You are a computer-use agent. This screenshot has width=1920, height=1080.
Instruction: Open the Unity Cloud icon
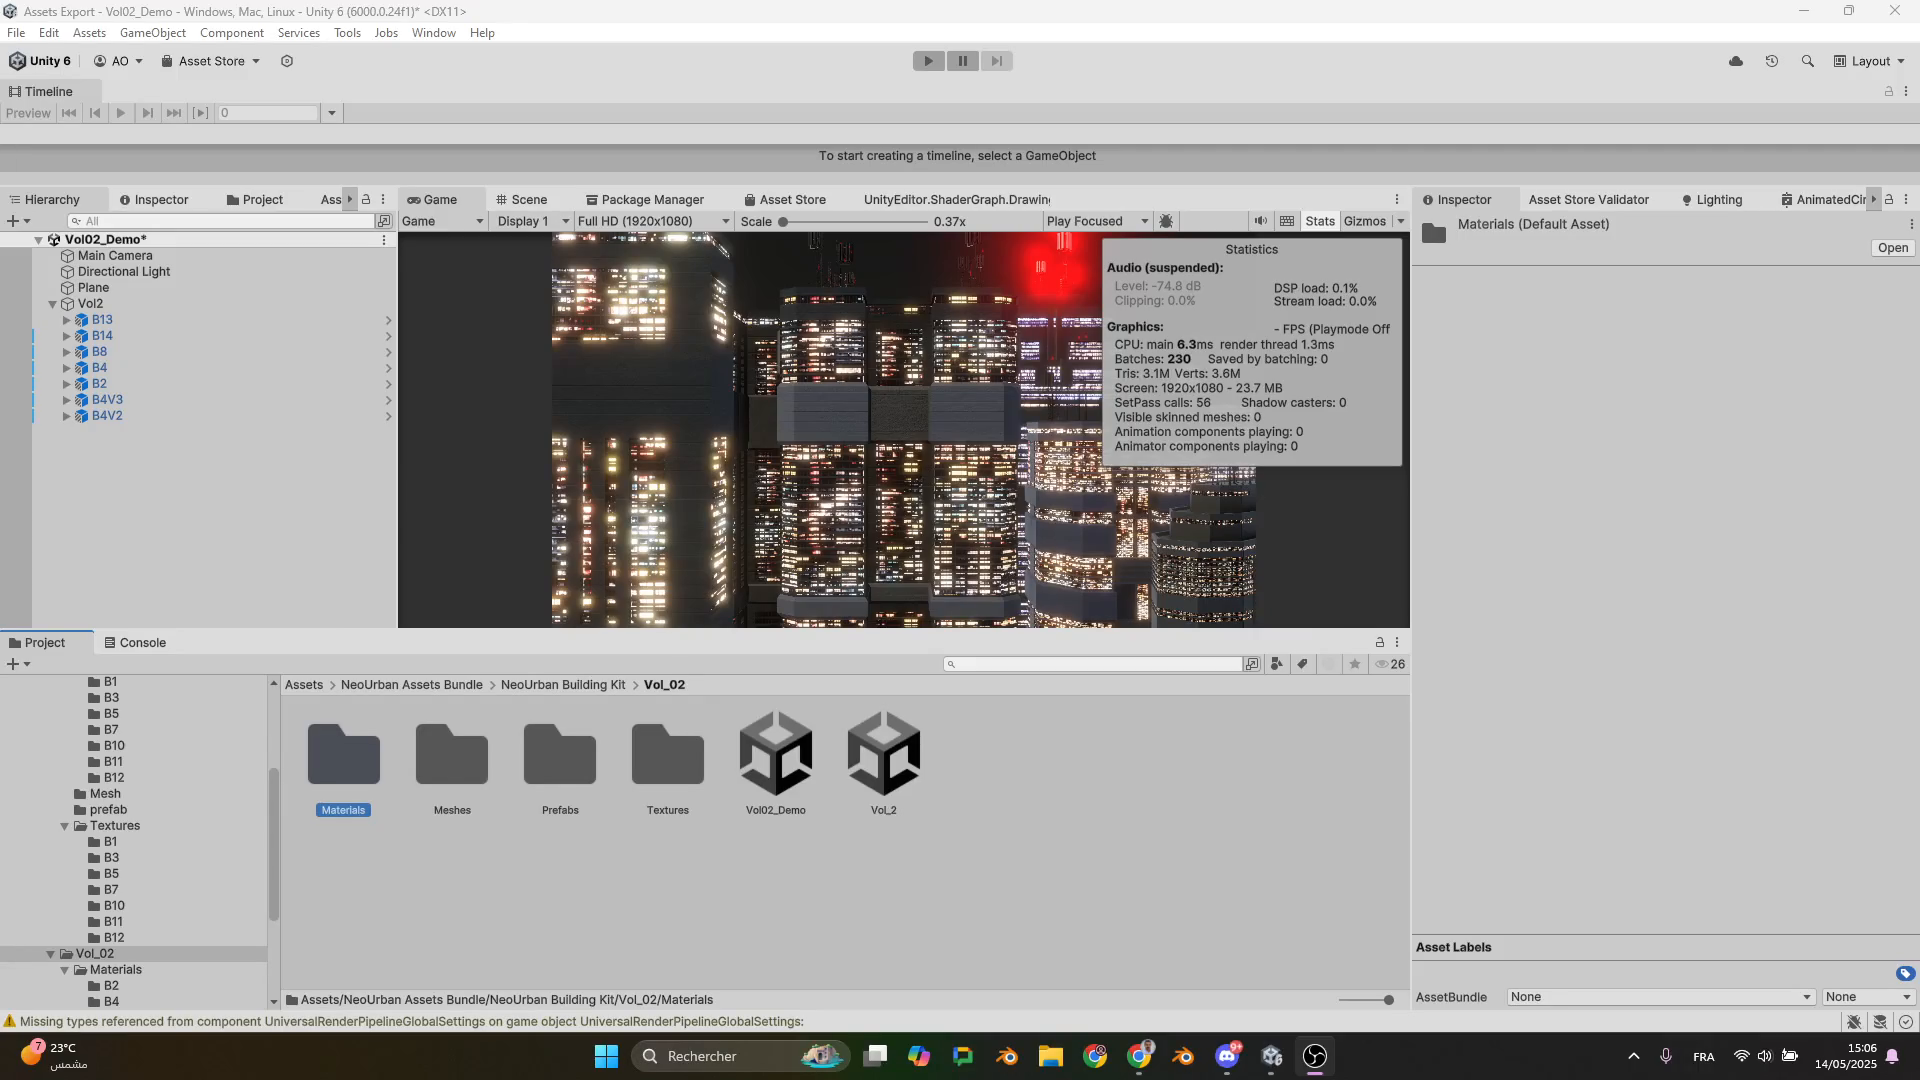pyautogui.click(x=1736, y=61)
